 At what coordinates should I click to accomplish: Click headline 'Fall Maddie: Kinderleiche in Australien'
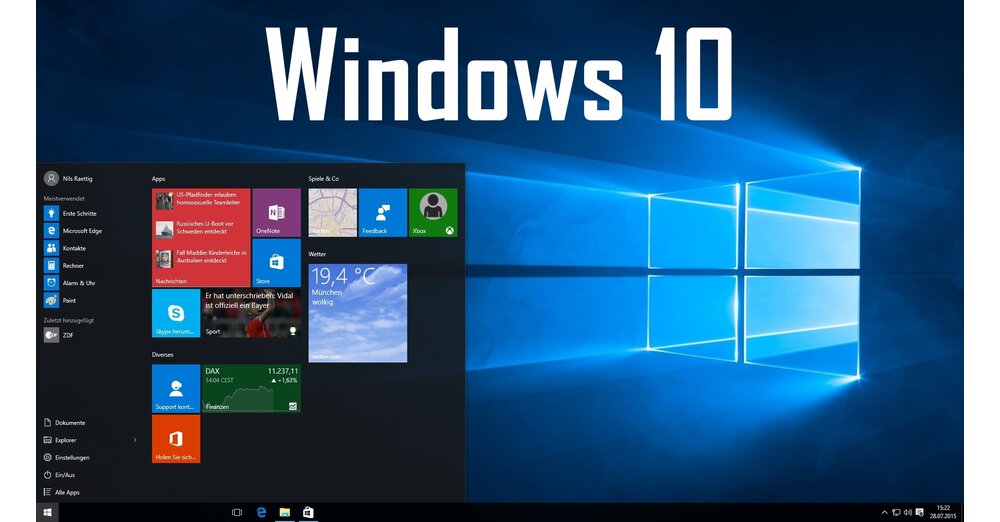212,257
